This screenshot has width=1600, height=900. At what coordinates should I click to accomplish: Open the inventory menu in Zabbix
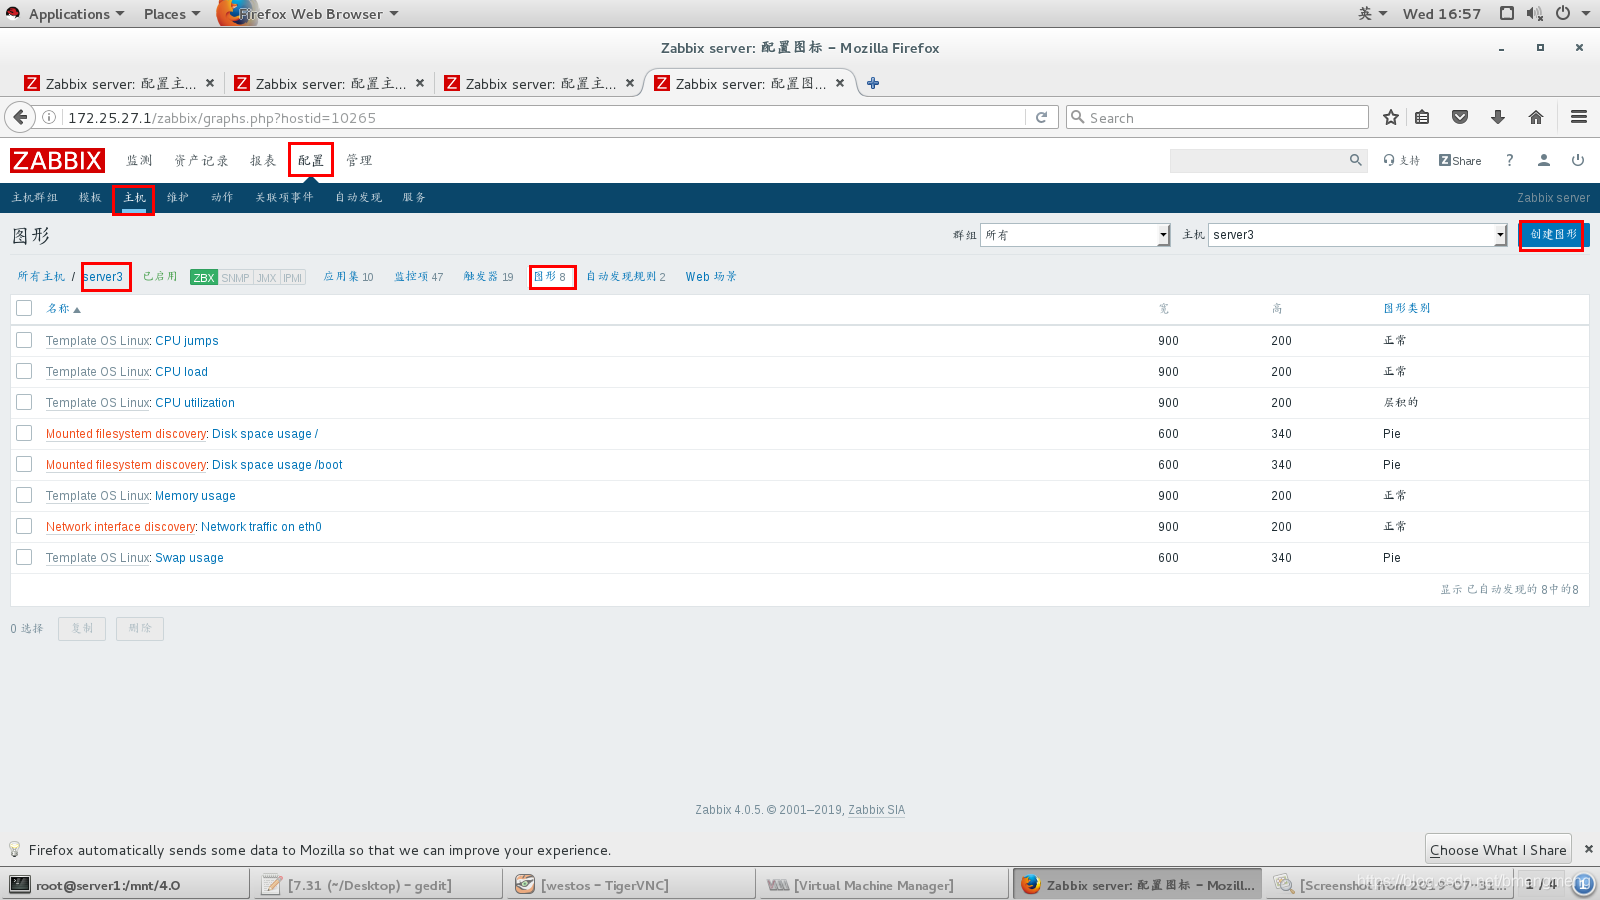point(201,160)
